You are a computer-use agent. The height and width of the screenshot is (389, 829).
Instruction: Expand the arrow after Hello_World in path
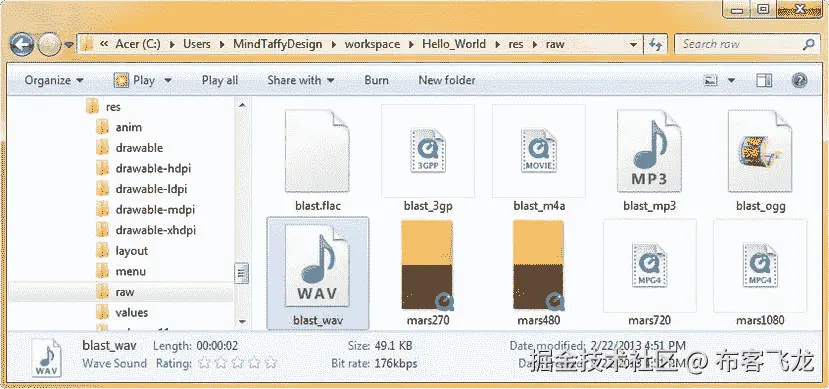[x=497, y=45]
